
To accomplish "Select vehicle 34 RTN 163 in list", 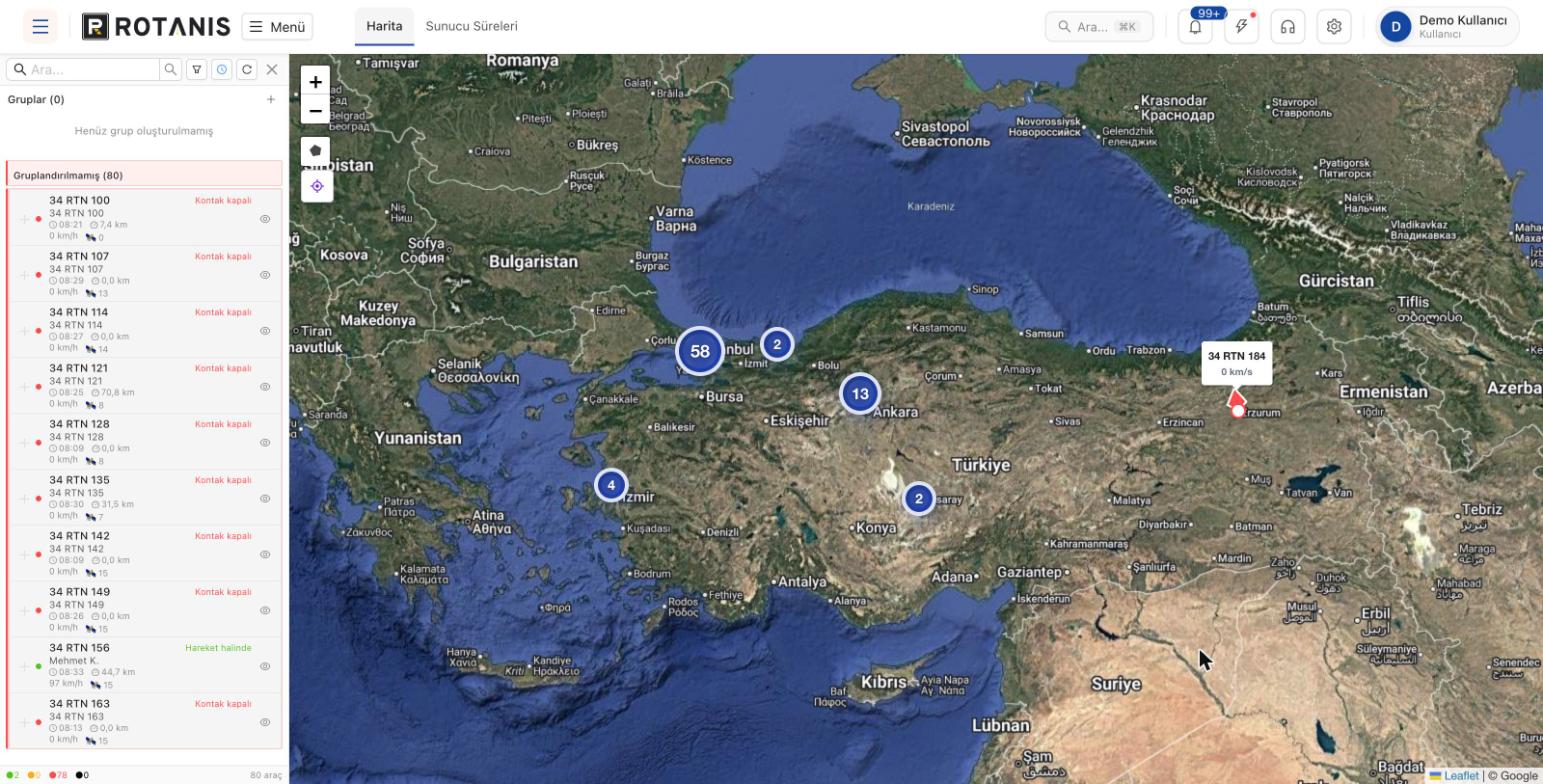I will (144, 722).
